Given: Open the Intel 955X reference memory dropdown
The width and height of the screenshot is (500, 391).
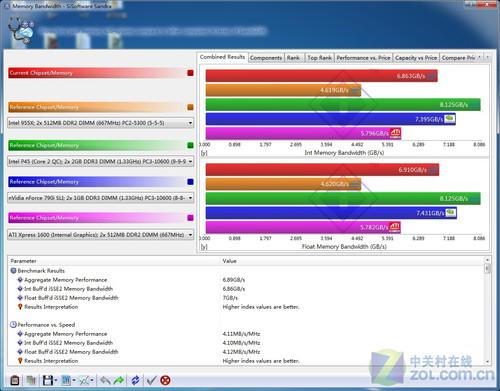Looking at the screenshot, I should [101, 123].
